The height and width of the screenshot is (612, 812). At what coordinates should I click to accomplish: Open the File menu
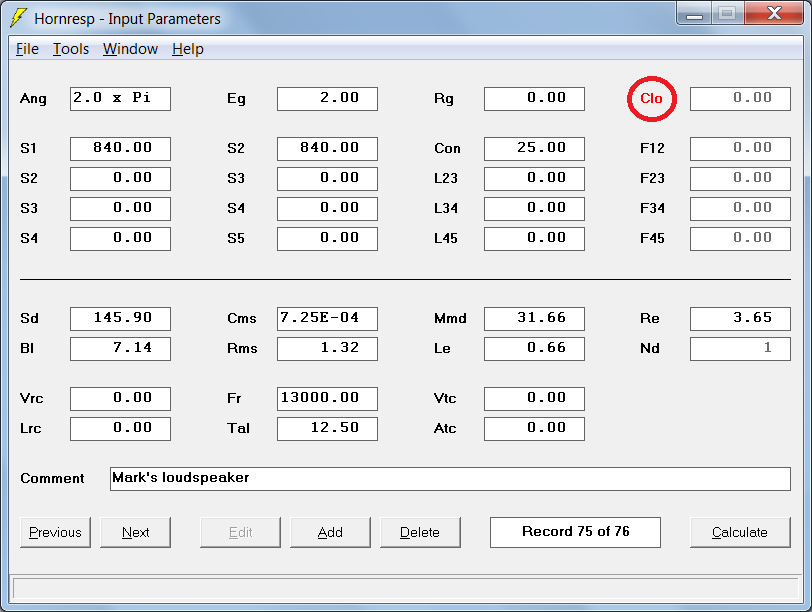point(27,49)
